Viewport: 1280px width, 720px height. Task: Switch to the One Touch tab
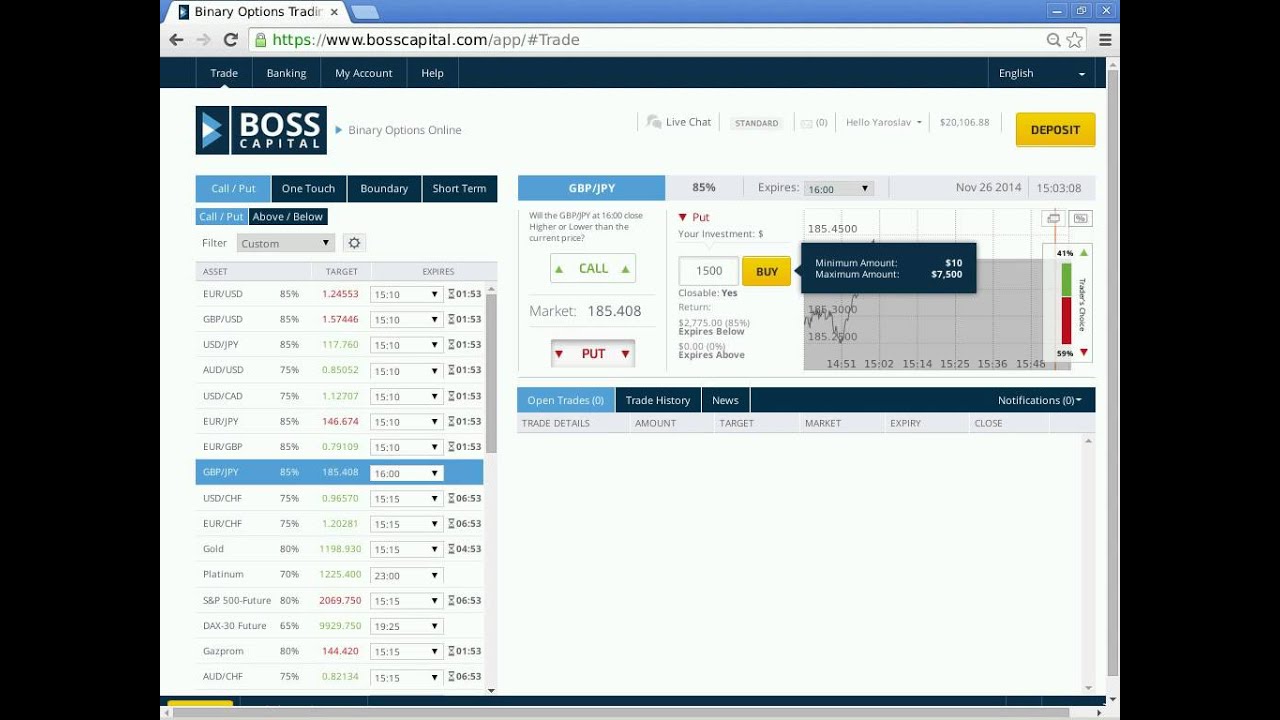click(x=308, y=188)
